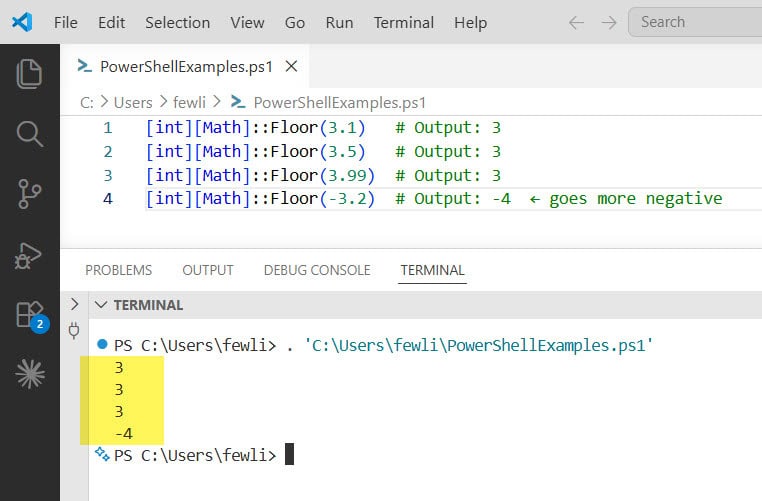Close the PowerShellExamples.ps1 tab
Image resolution: width=762 pixels, height=501 pixels.
pos(291,66)
